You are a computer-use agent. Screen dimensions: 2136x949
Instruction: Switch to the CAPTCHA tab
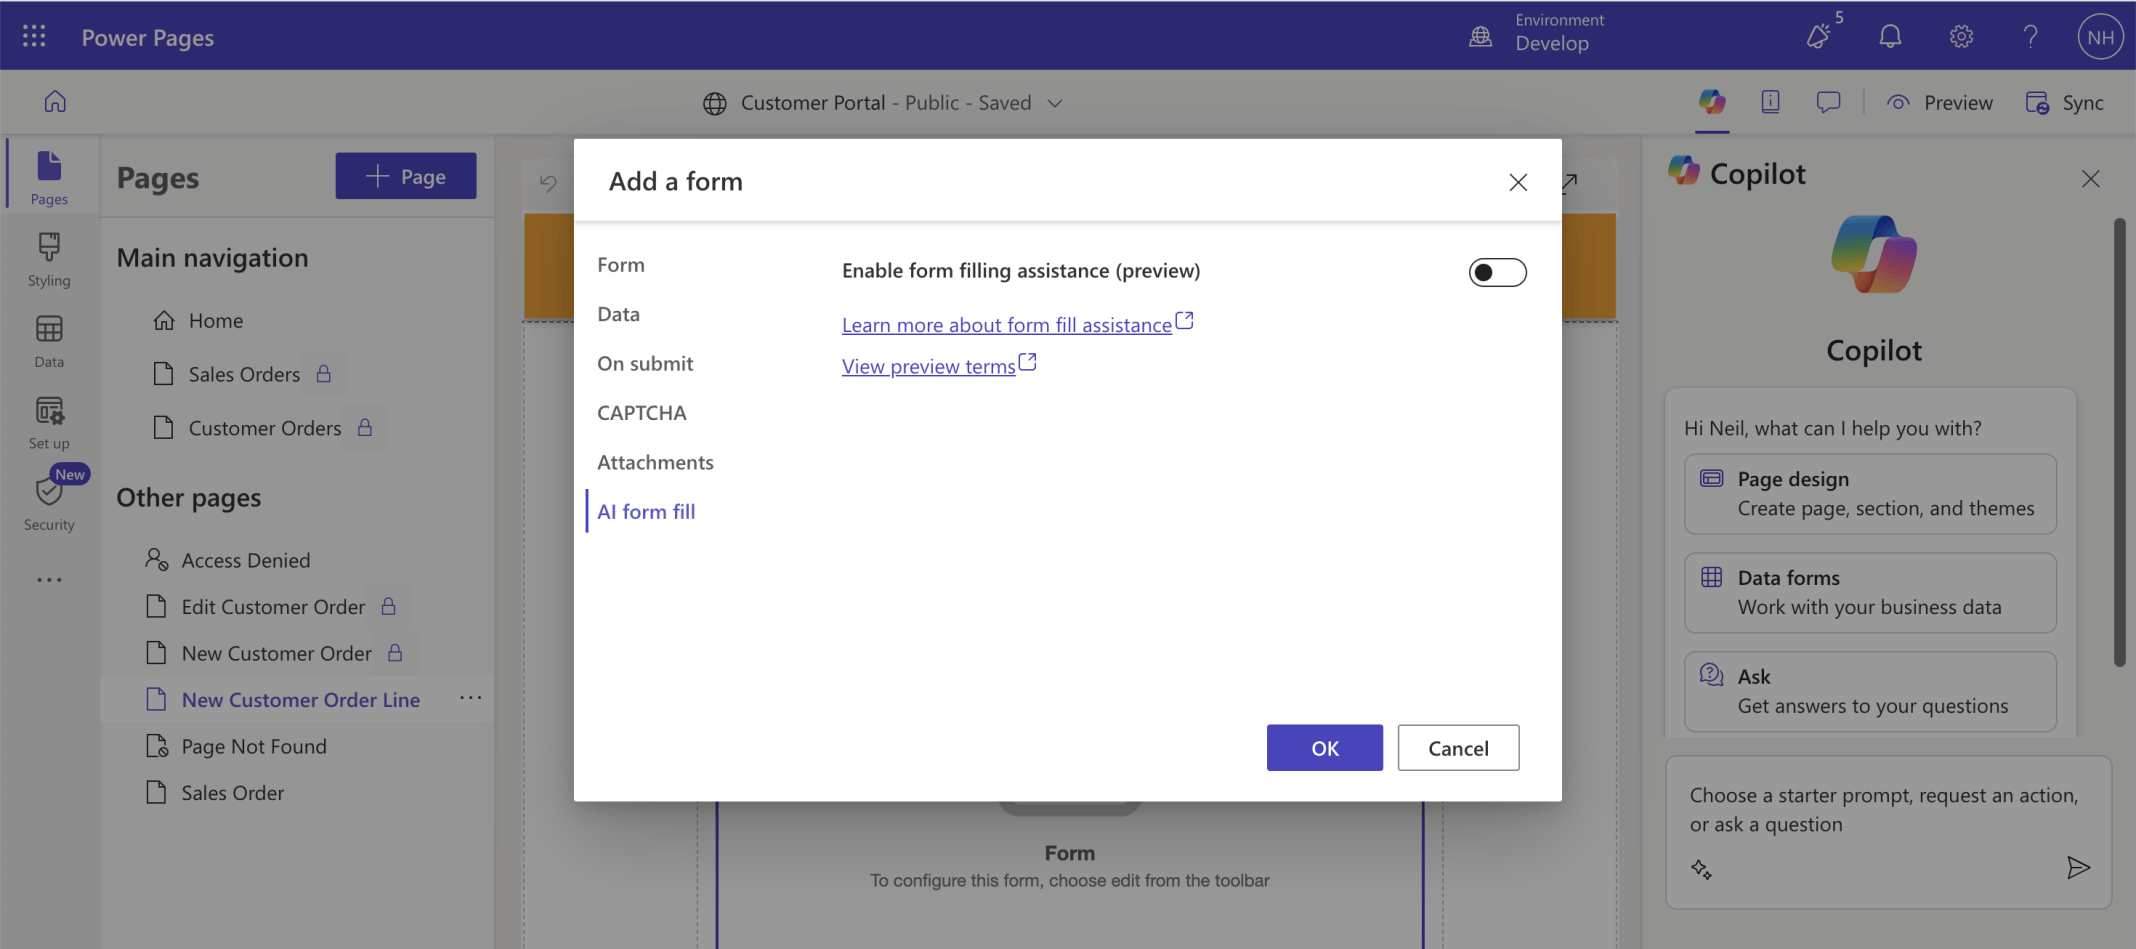pos(641,413)
